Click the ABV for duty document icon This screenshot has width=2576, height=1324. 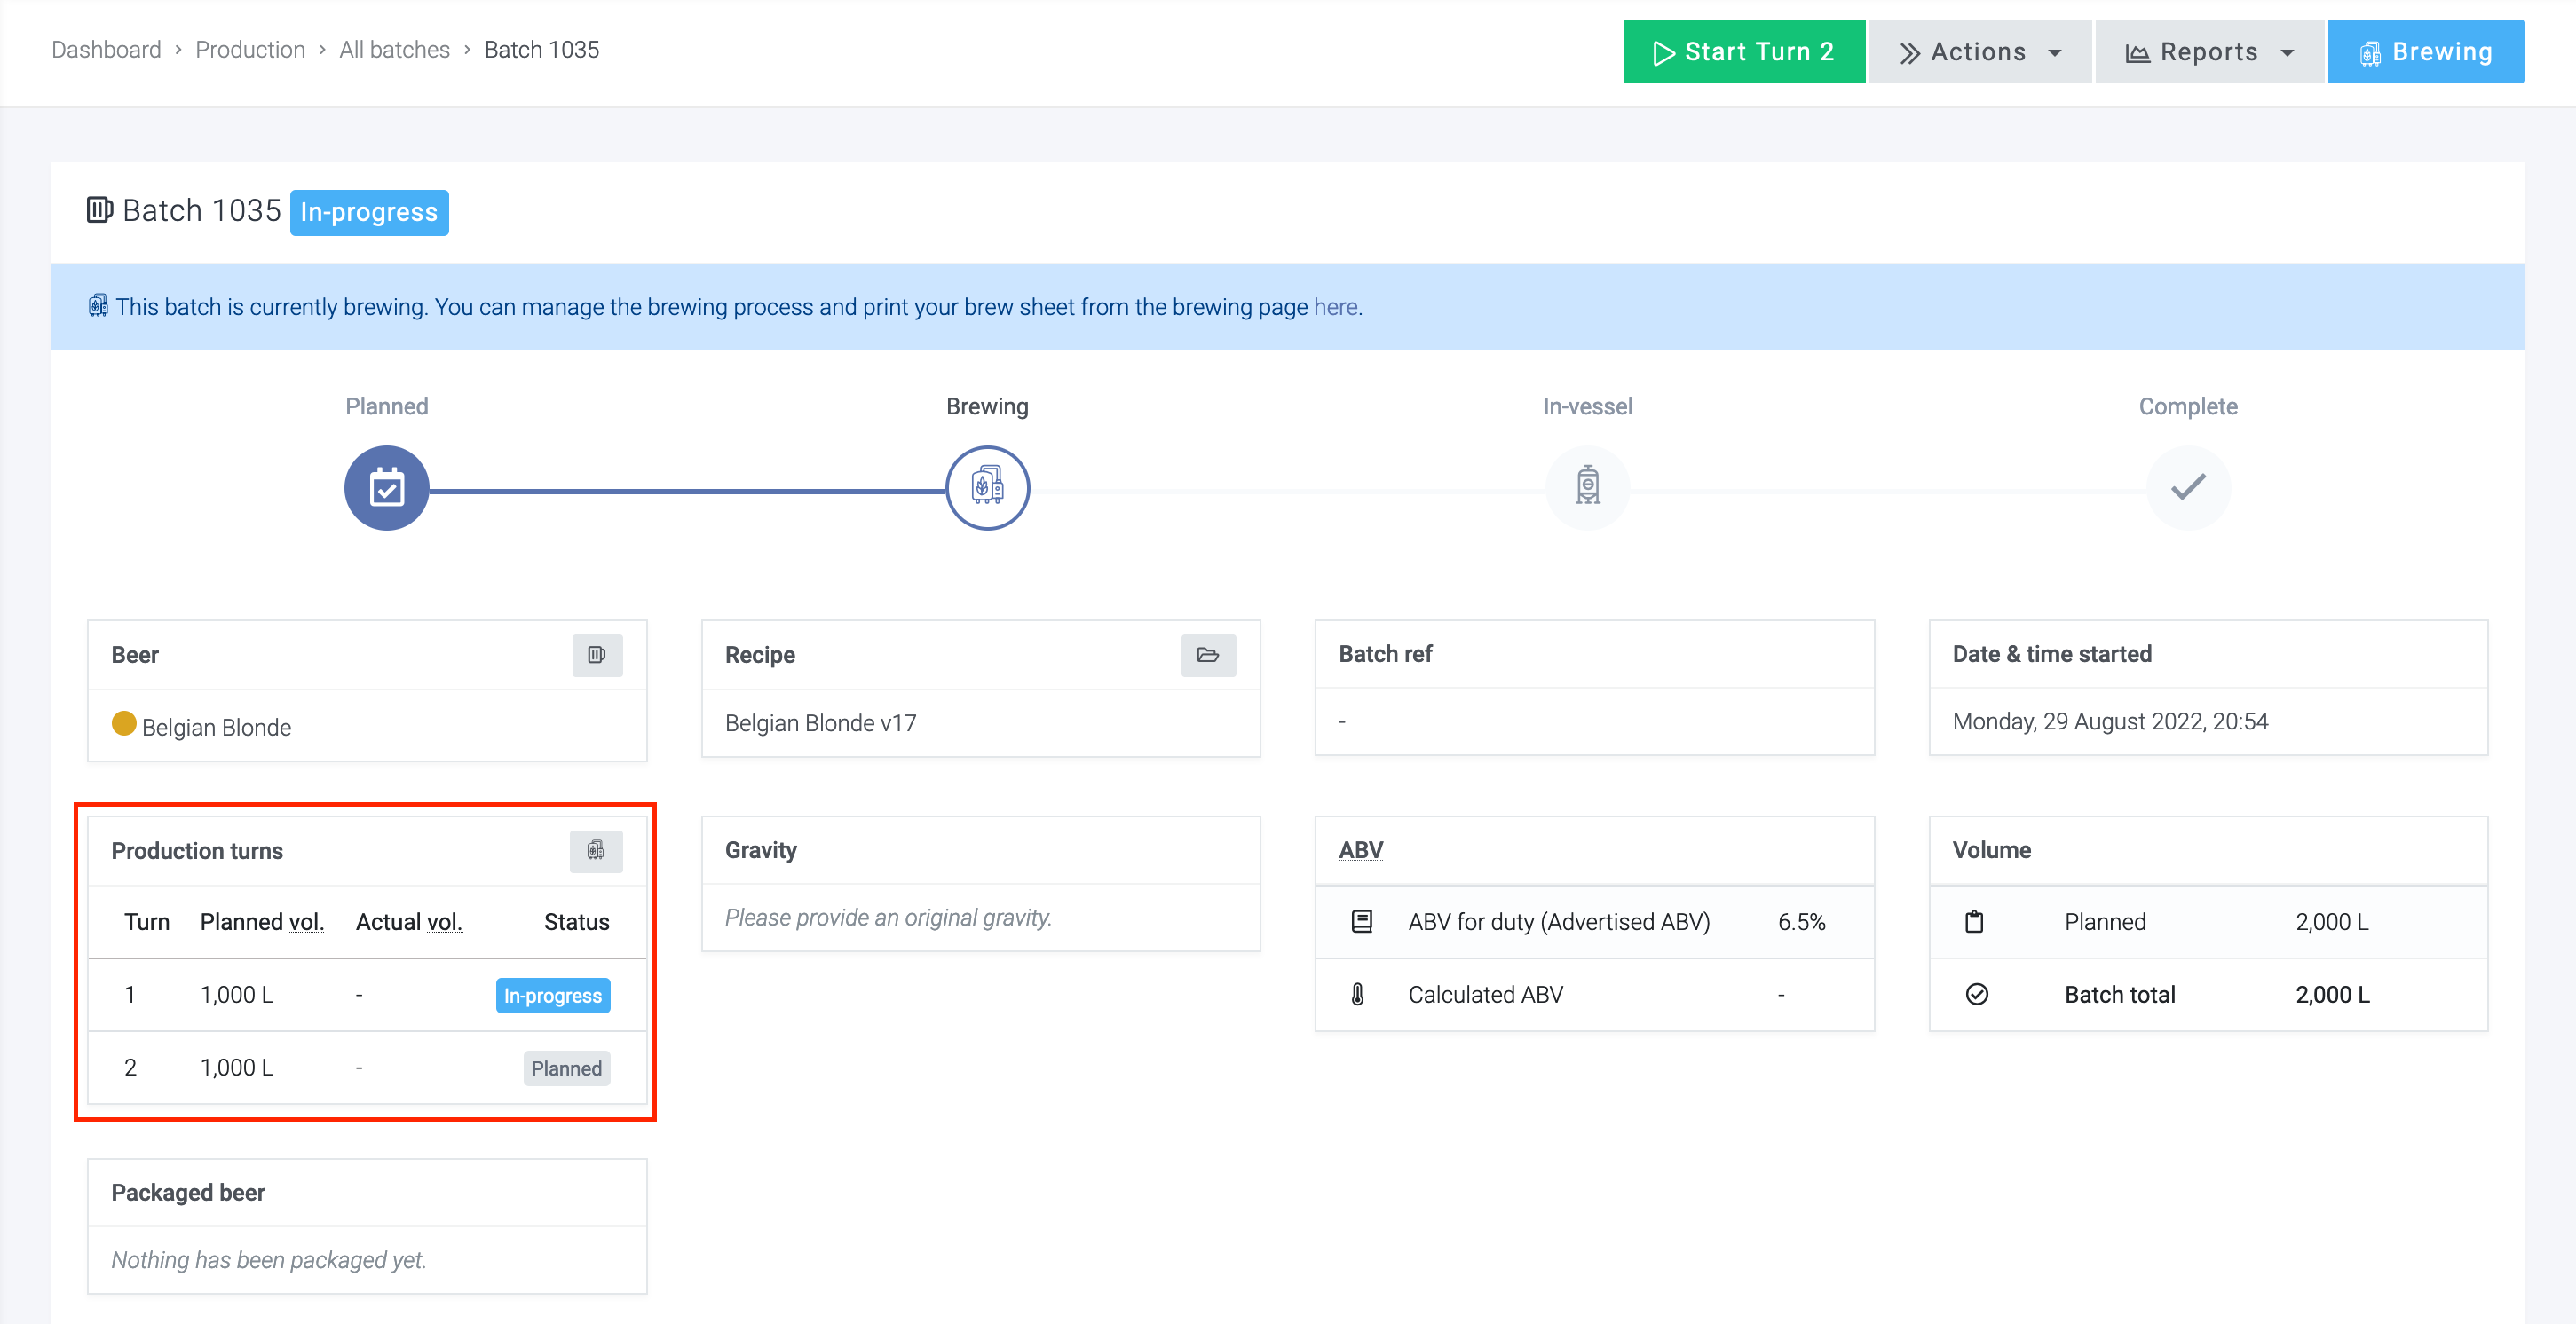coord(1361,922)
